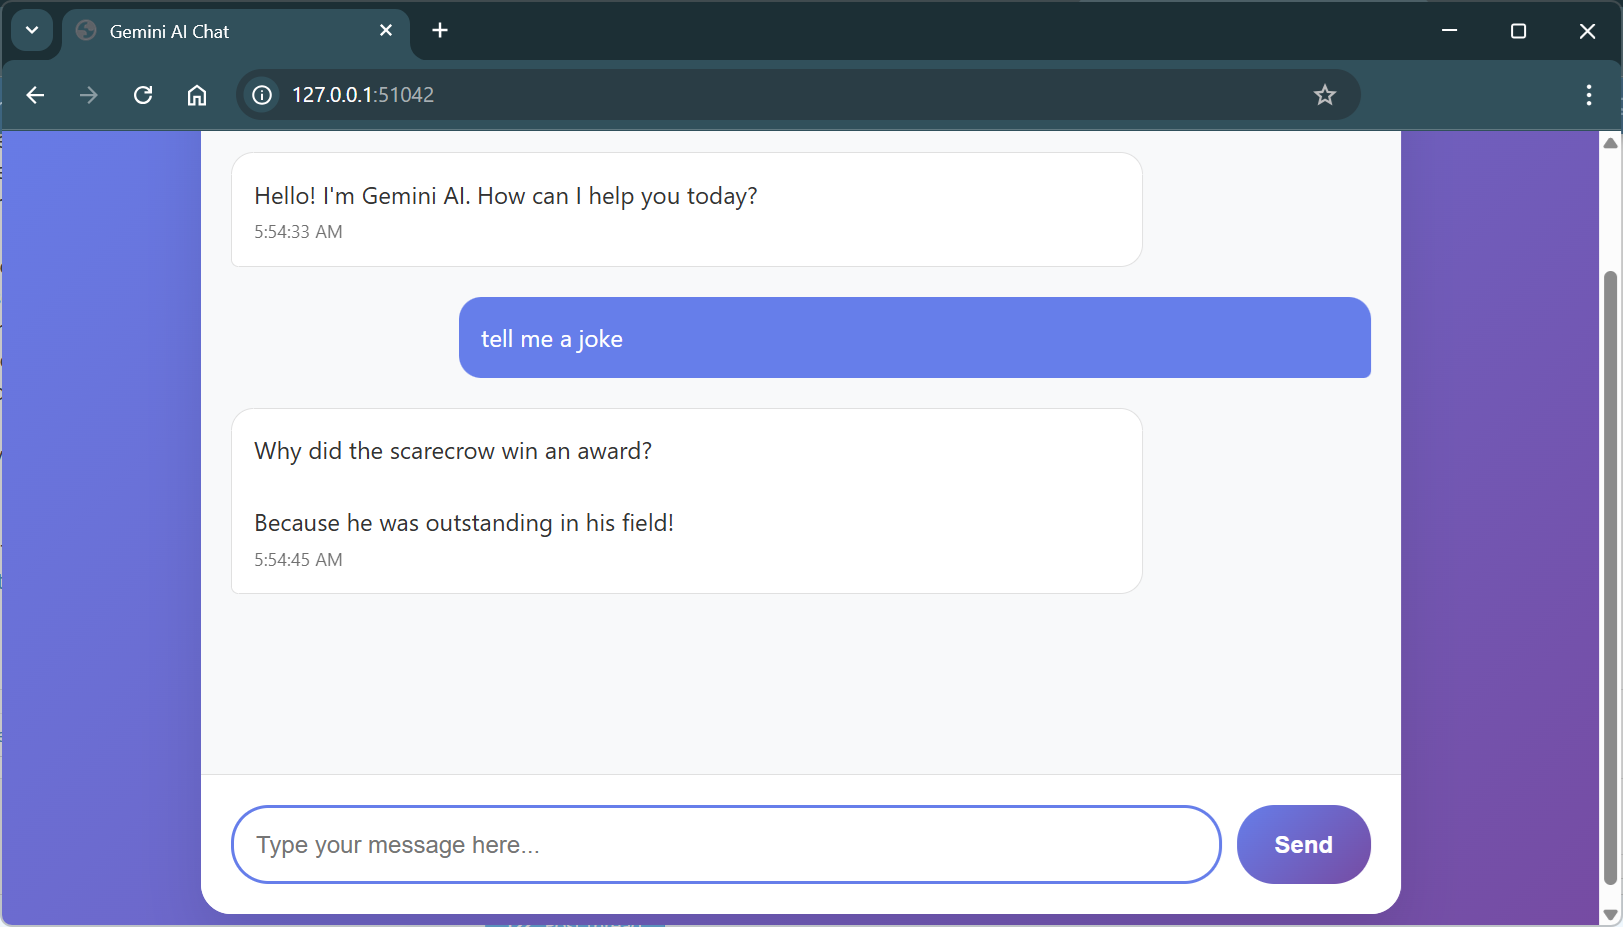1623x927 pixels.
Task: Bookmark this page with the star icon
Action: pyautogui.click(x=1325, y=95)
